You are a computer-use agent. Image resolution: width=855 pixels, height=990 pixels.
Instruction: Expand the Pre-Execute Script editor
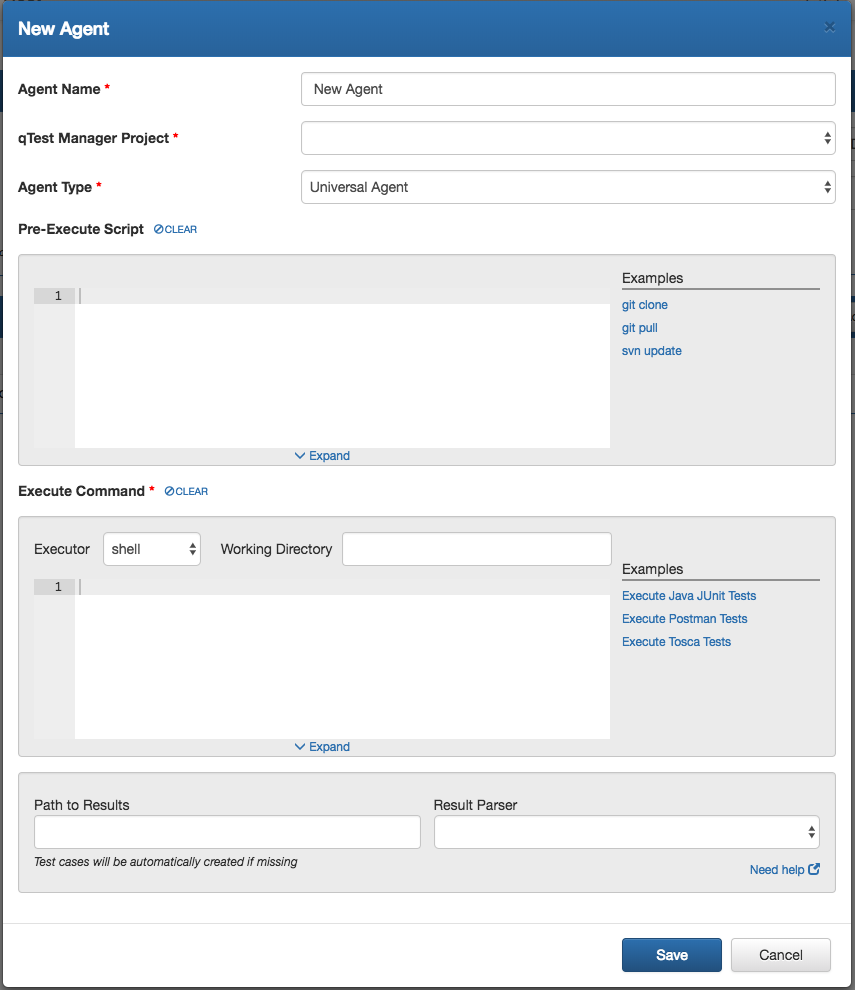point(322,456)
